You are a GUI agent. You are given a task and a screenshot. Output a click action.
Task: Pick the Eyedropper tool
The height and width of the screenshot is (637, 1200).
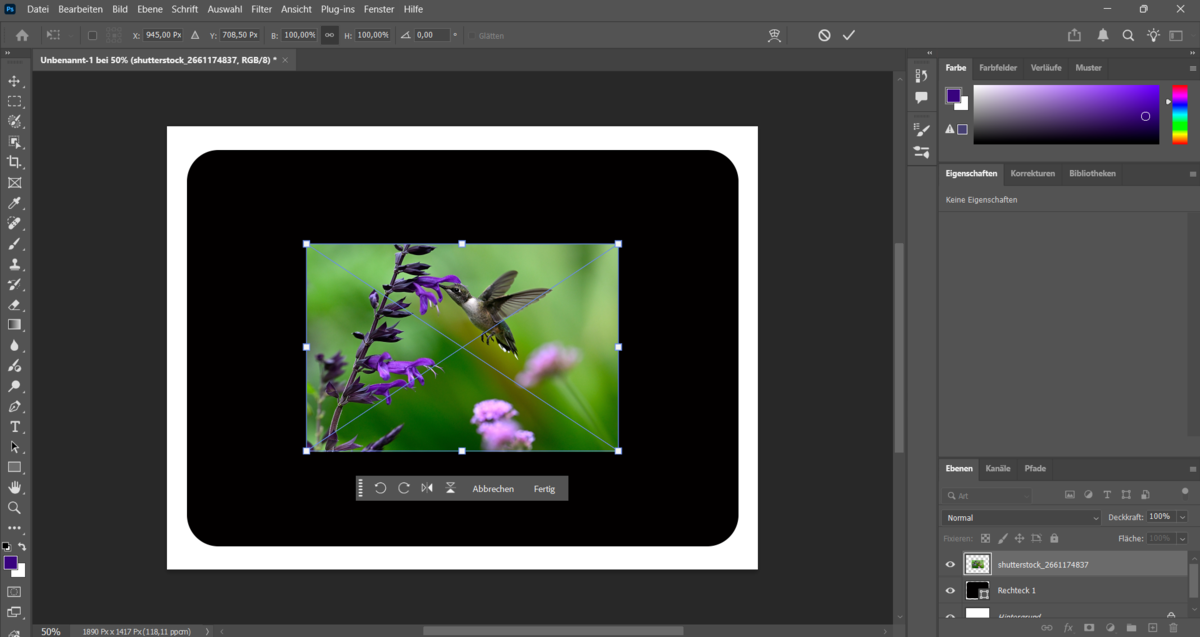pyautogui.click(x=15, y=202)
